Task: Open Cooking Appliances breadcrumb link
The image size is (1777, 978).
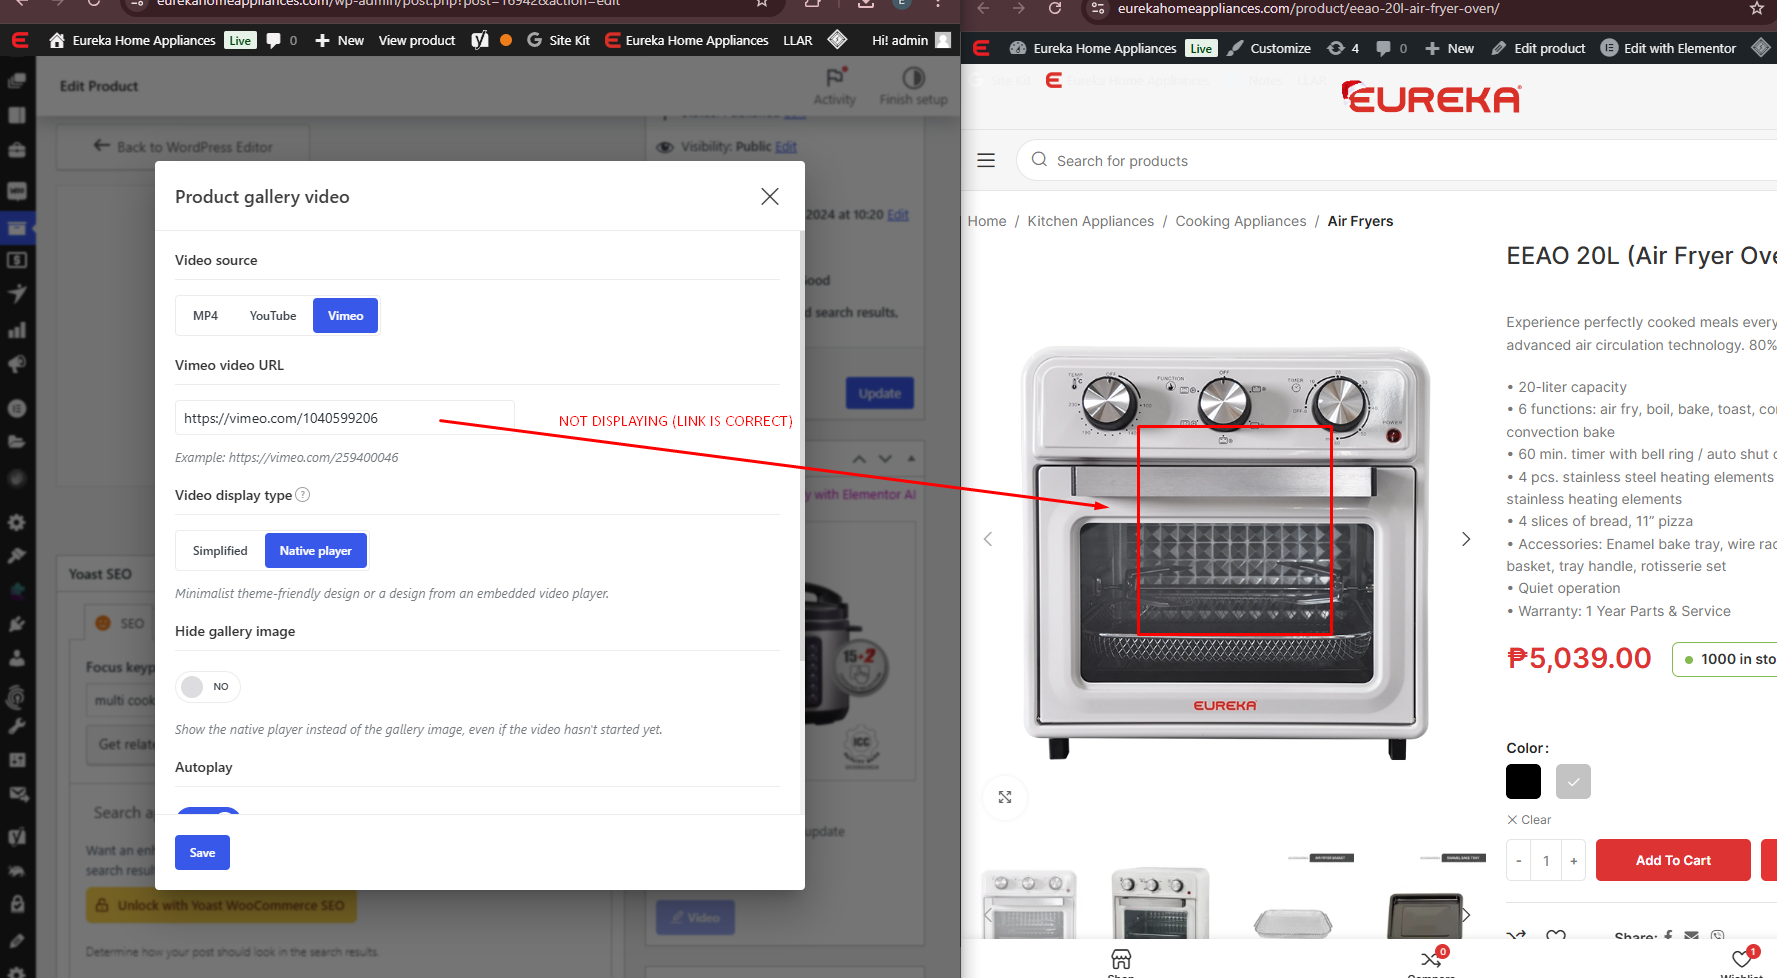Action: [x=1240, y=221]
